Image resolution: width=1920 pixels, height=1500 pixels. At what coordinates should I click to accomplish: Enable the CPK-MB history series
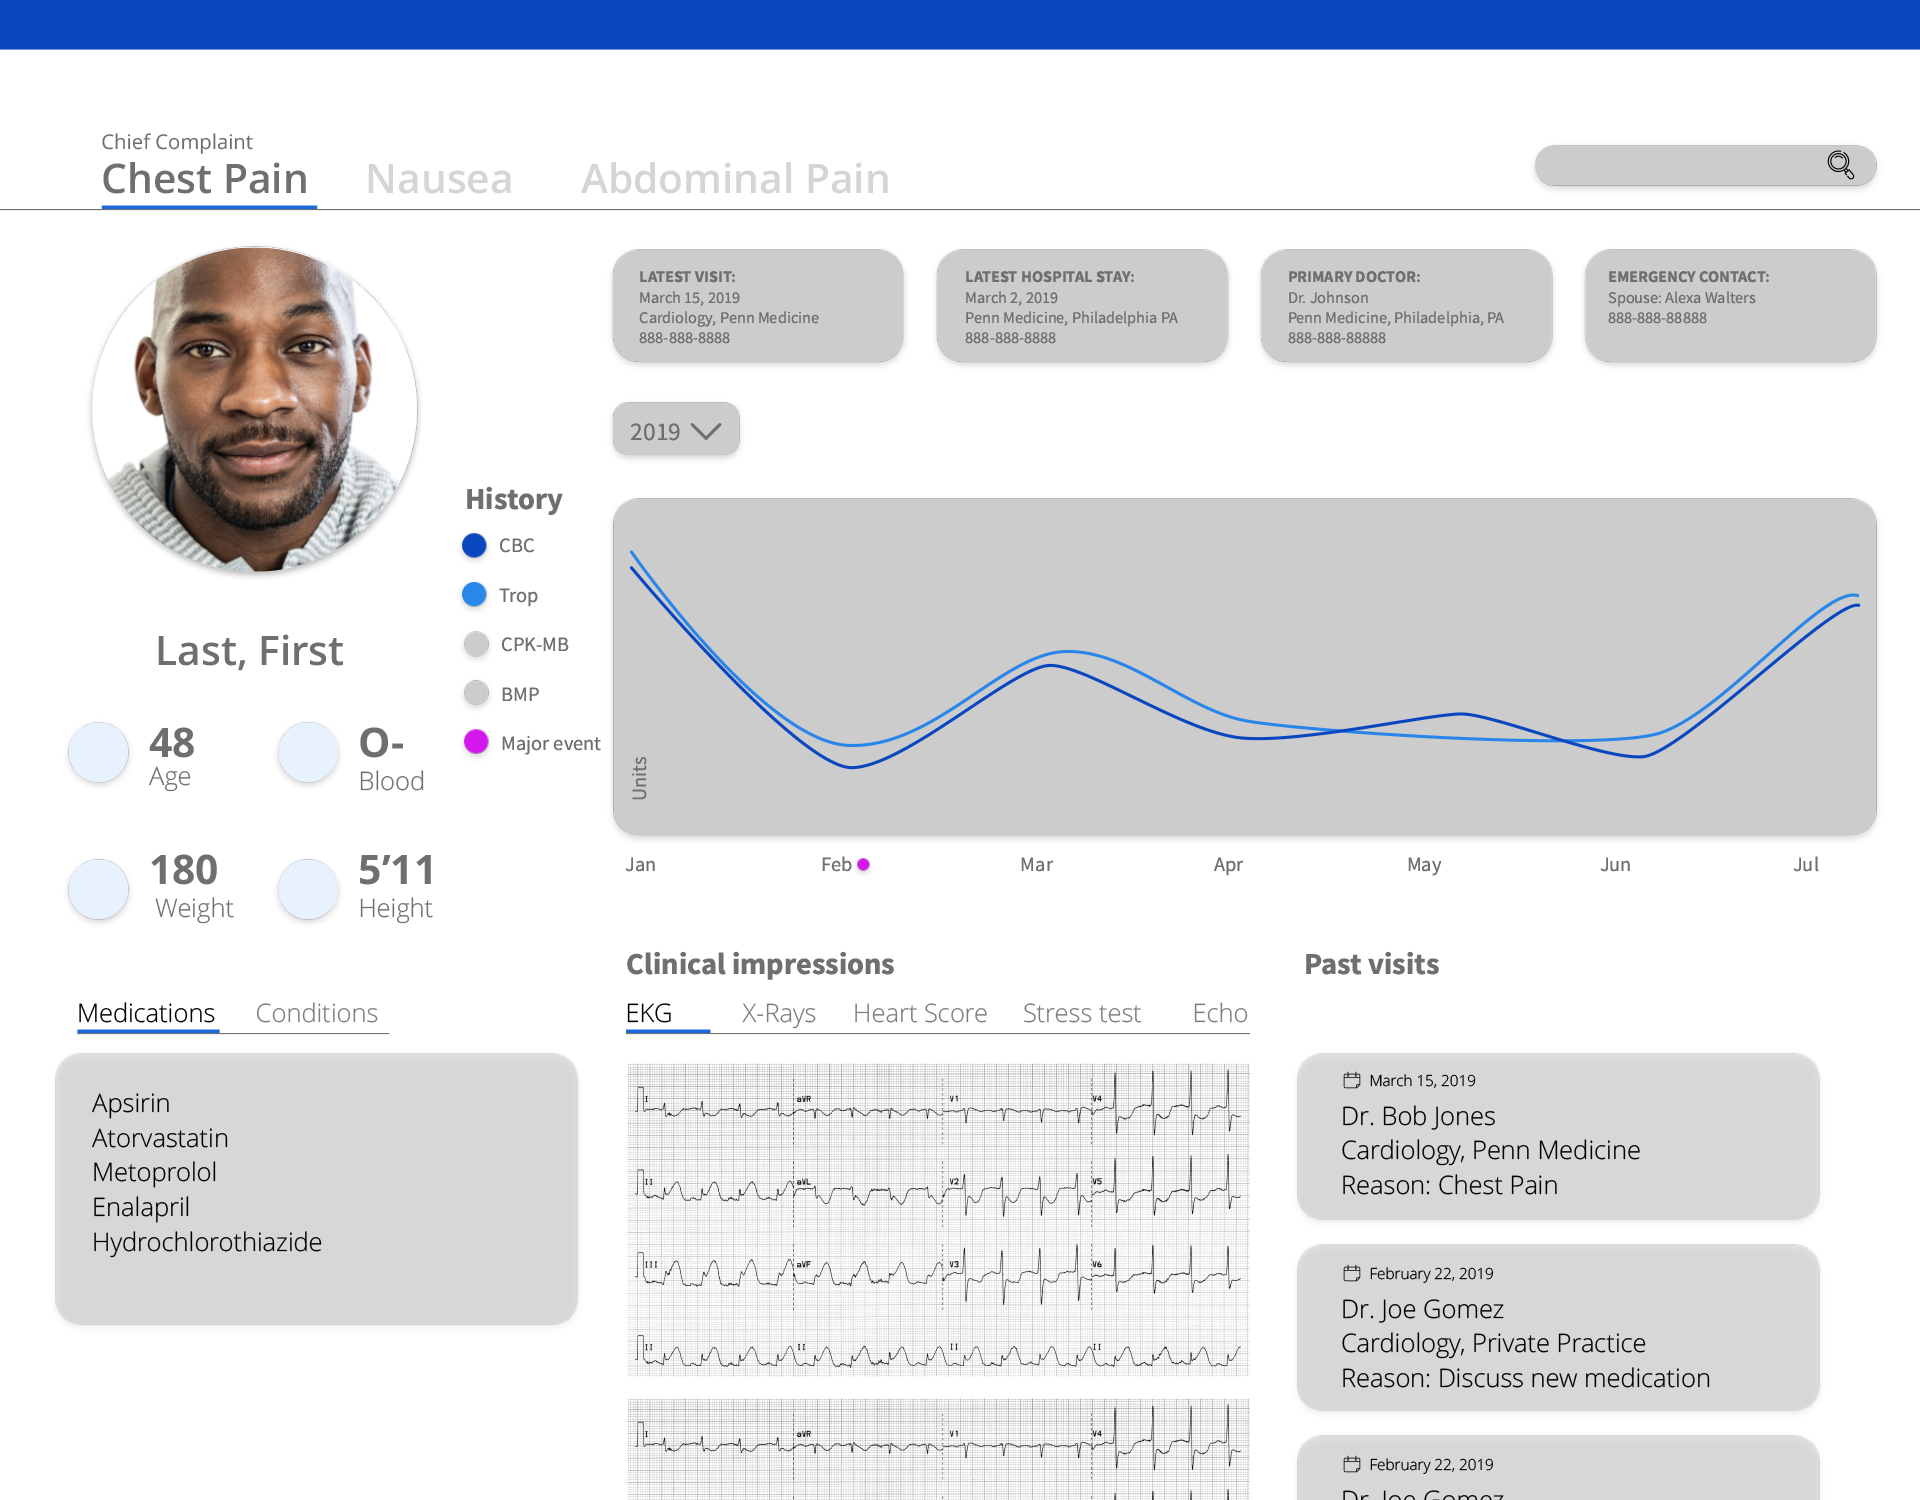[476, 644]
